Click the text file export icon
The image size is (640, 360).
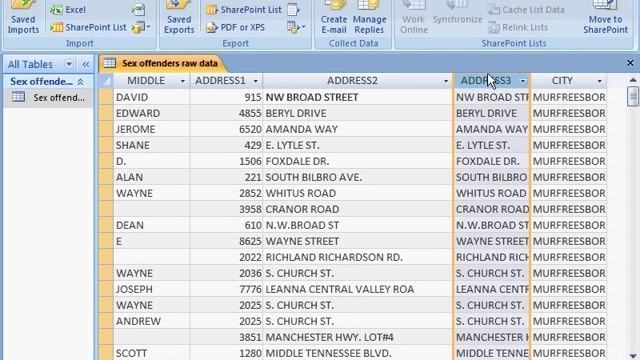click(x=293, y=10)
